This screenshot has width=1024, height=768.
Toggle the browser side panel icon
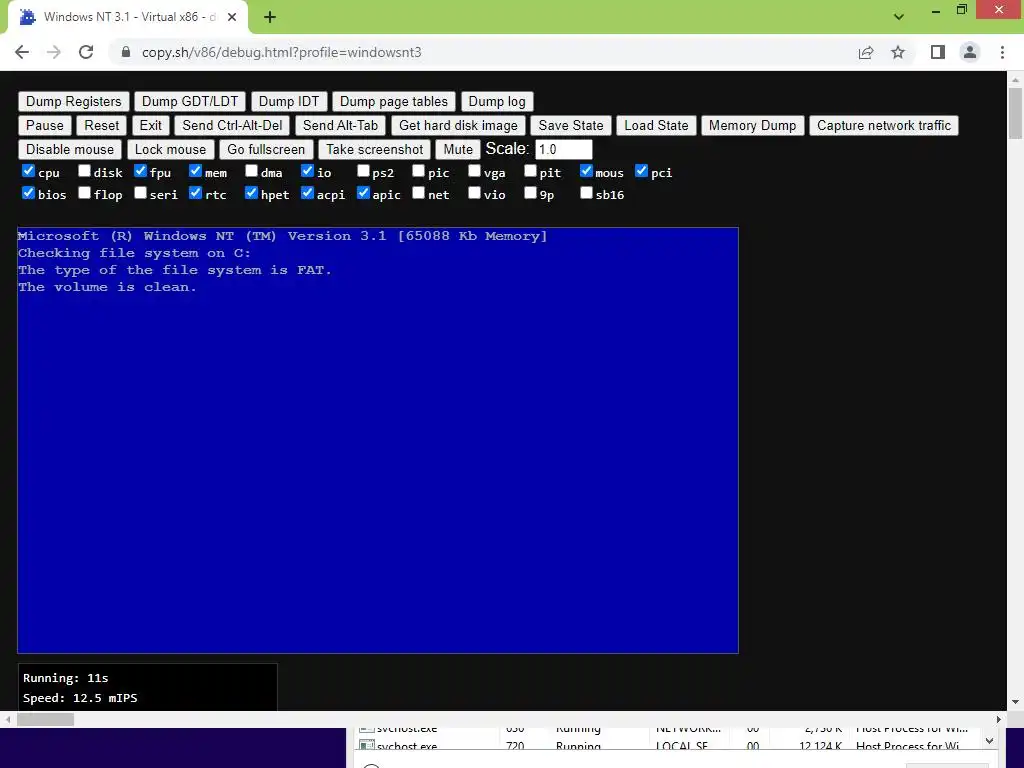[938, 52]
